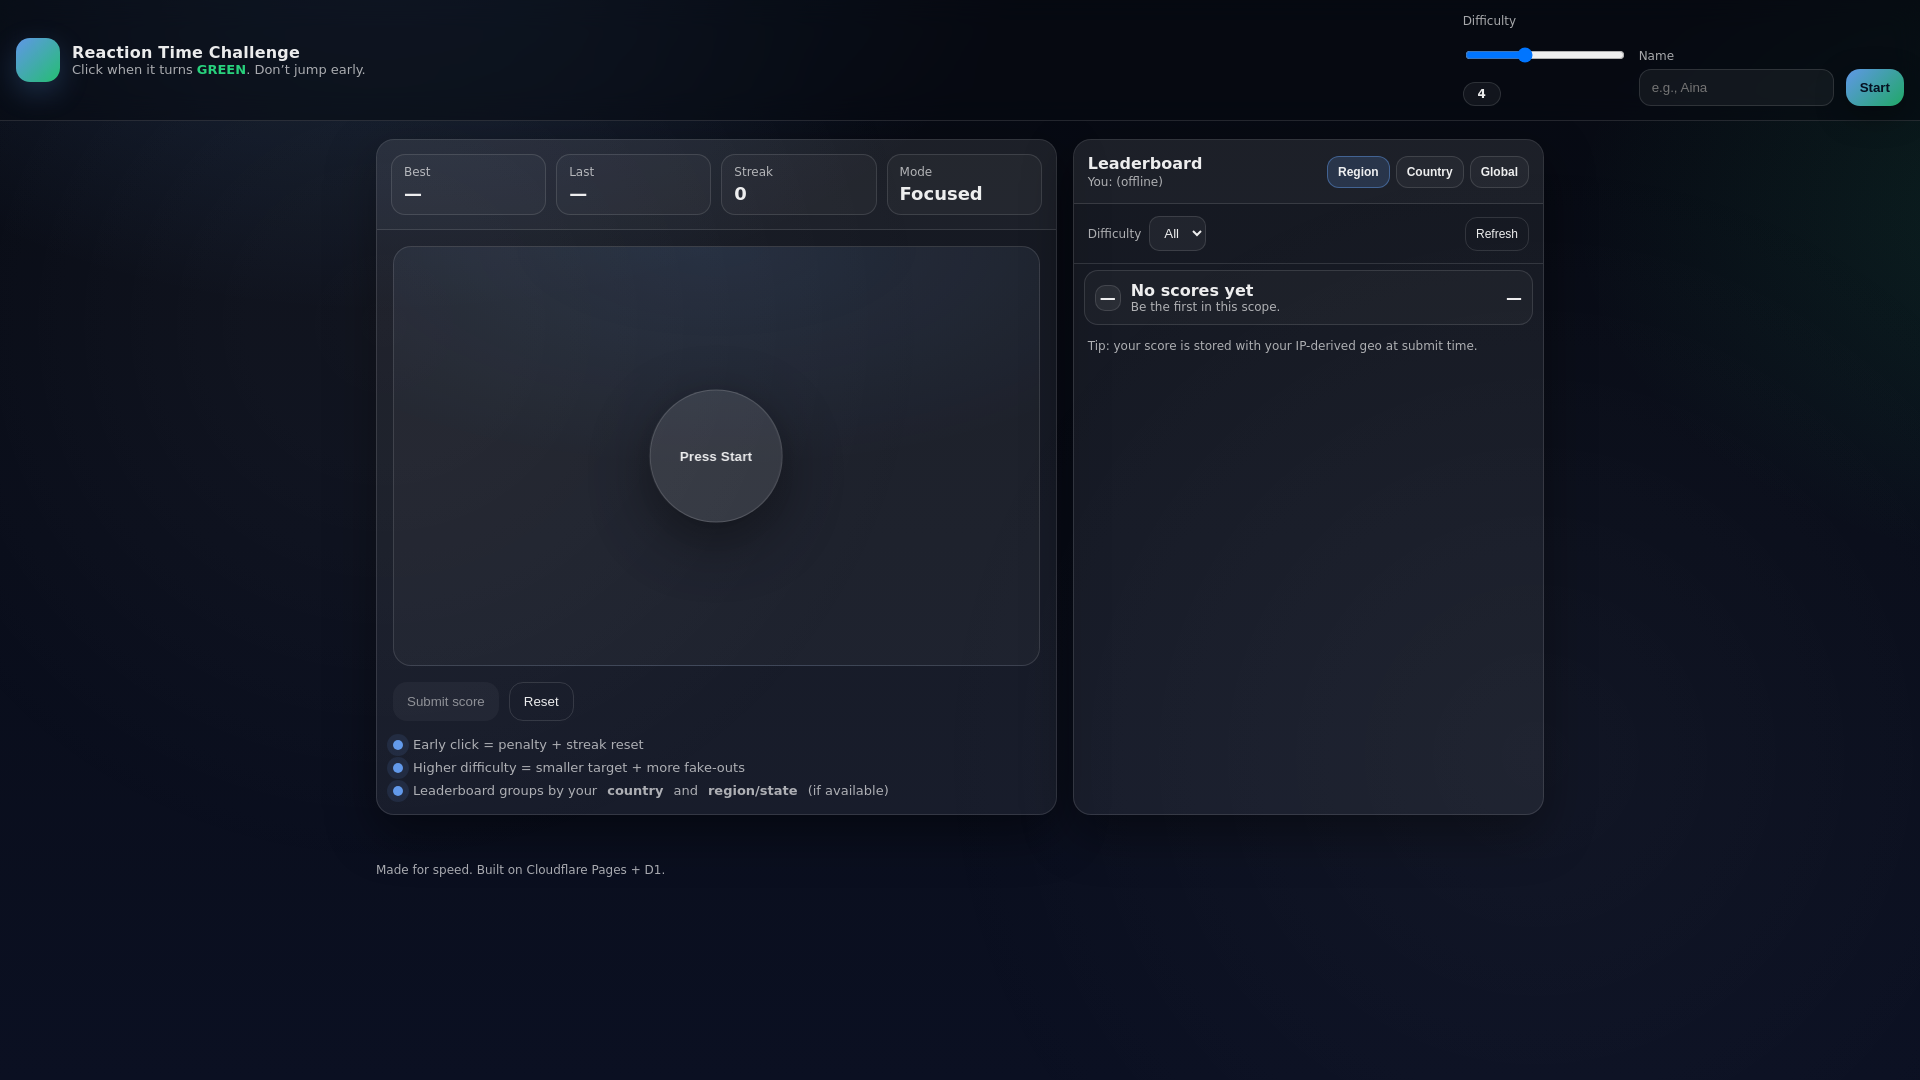Click the bullet beside Higher difficulty rule

398,768
